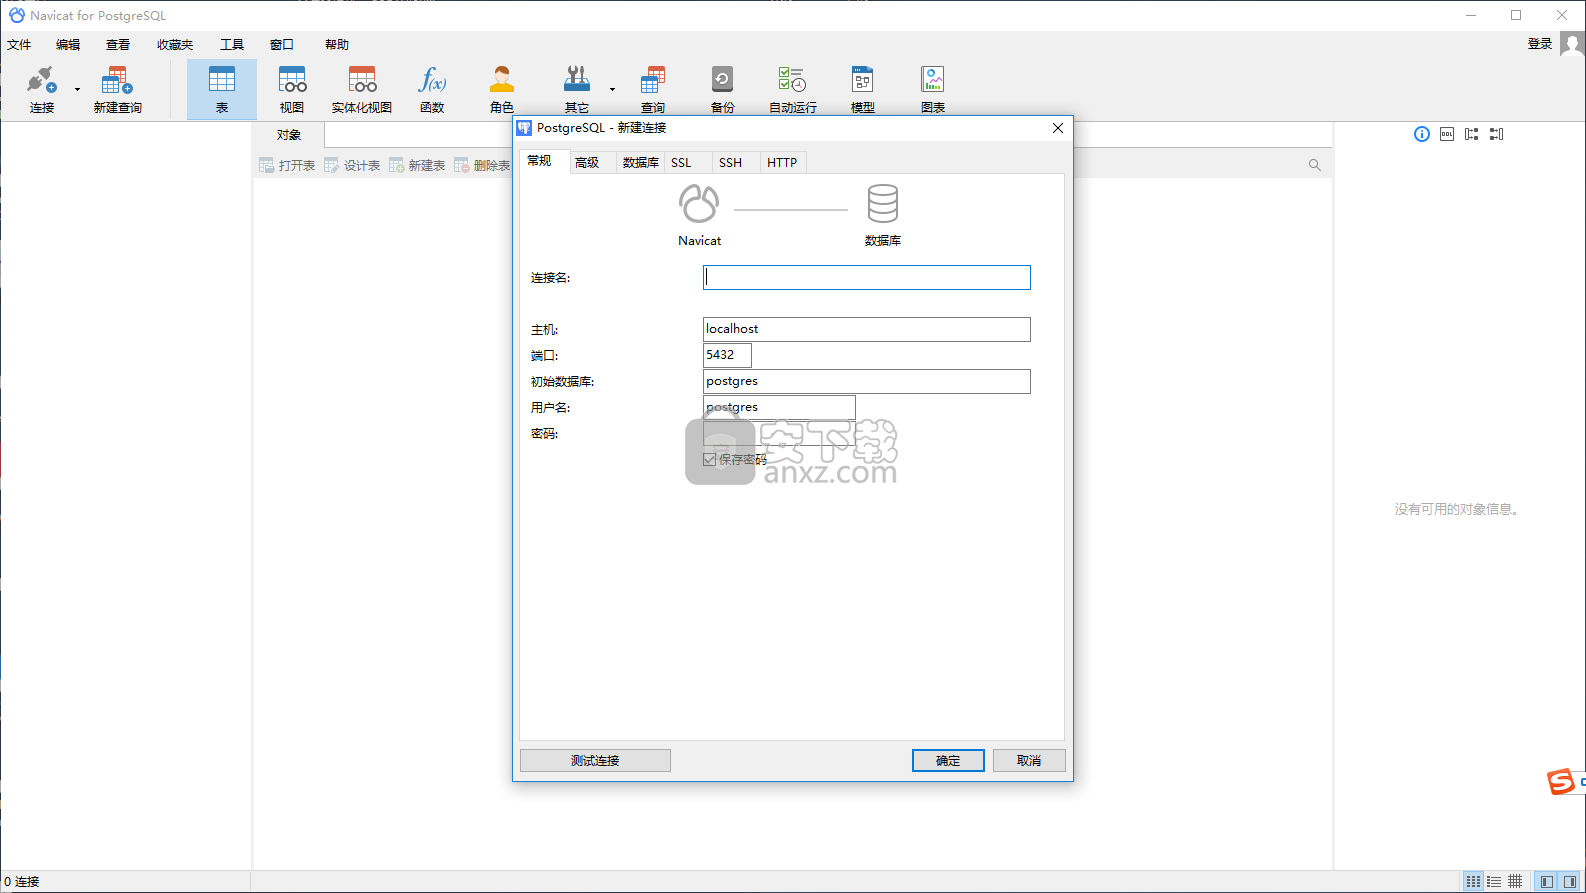Toggle the left pane visibility icon
1586x893 pixels.
coord(1547,881)
